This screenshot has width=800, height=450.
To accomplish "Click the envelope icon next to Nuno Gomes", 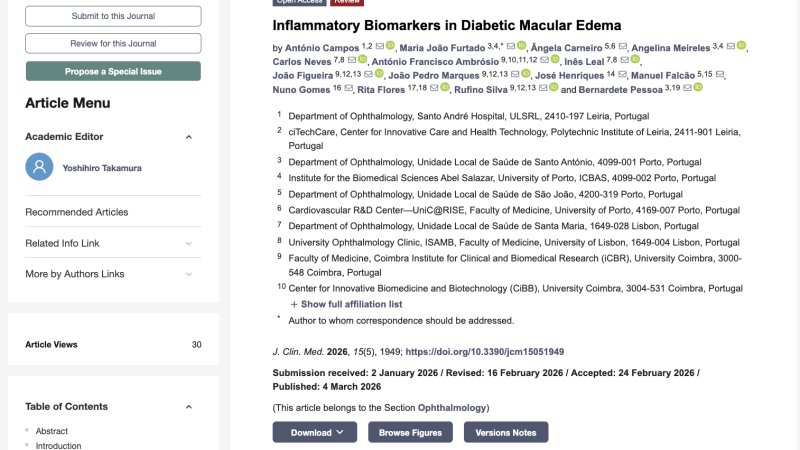I will [349, 88].
